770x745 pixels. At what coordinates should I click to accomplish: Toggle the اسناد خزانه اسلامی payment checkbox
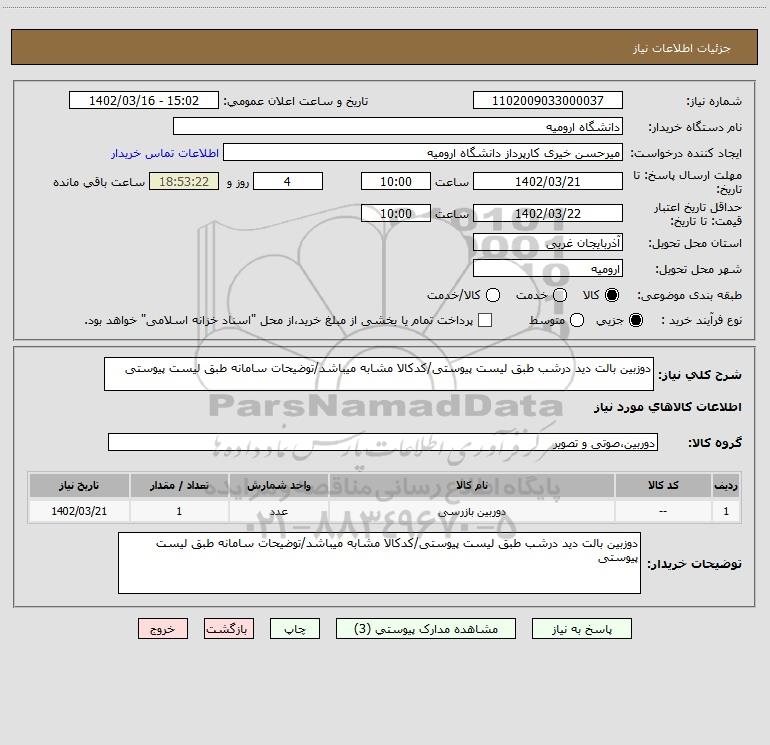point(485,320)
